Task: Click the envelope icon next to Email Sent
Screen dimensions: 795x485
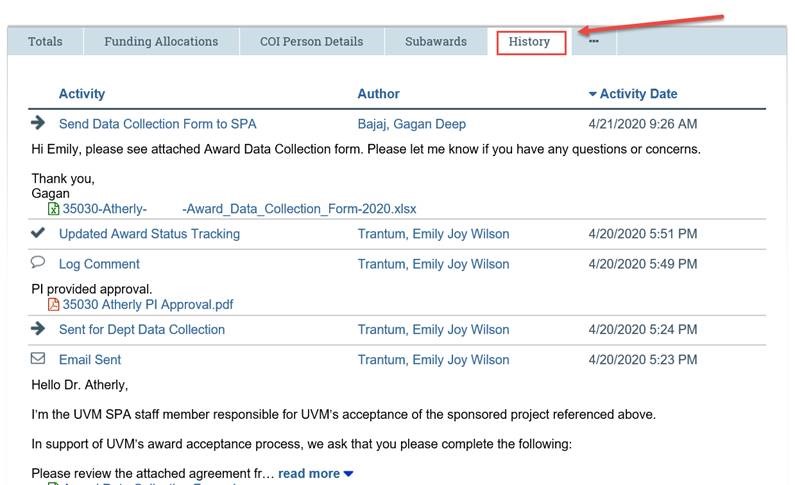Action: 38,358
